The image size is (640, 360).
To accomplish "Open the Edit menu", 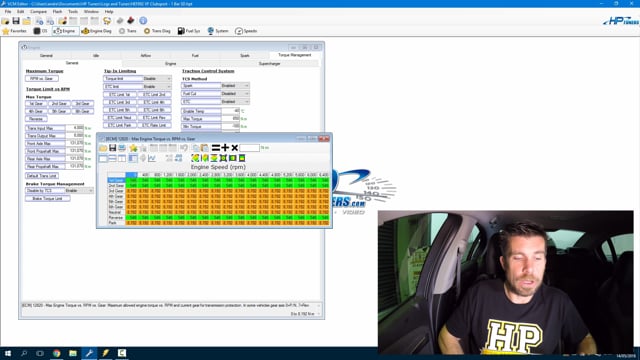I will click(20, 12).
